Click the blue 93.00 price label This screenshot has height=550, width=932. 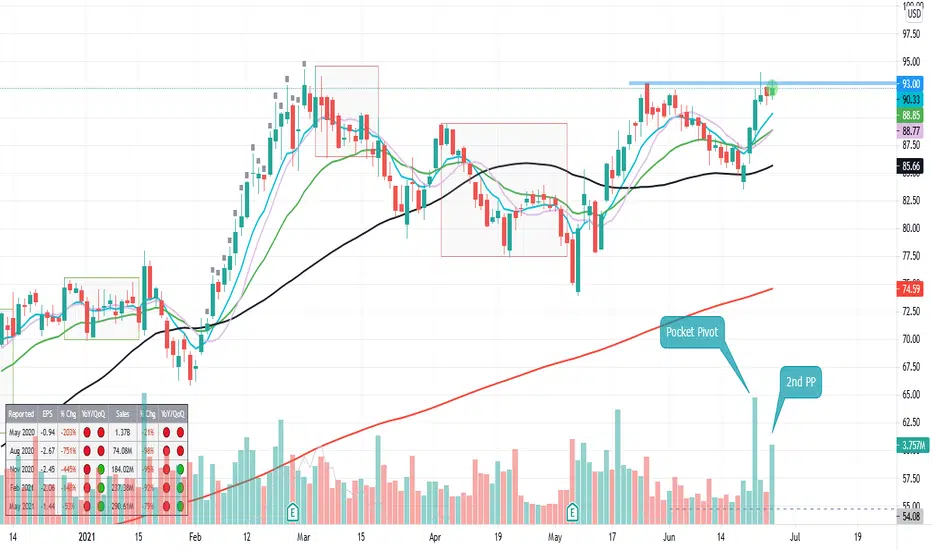910,84
